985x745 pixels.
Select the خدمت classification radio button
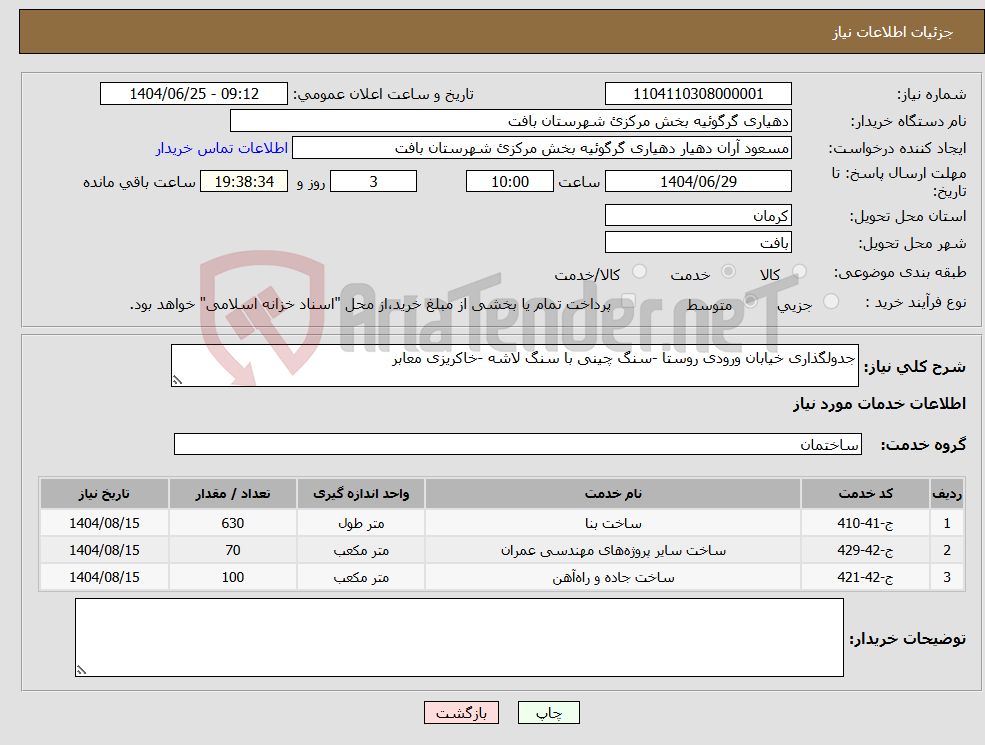pos(729,270)
